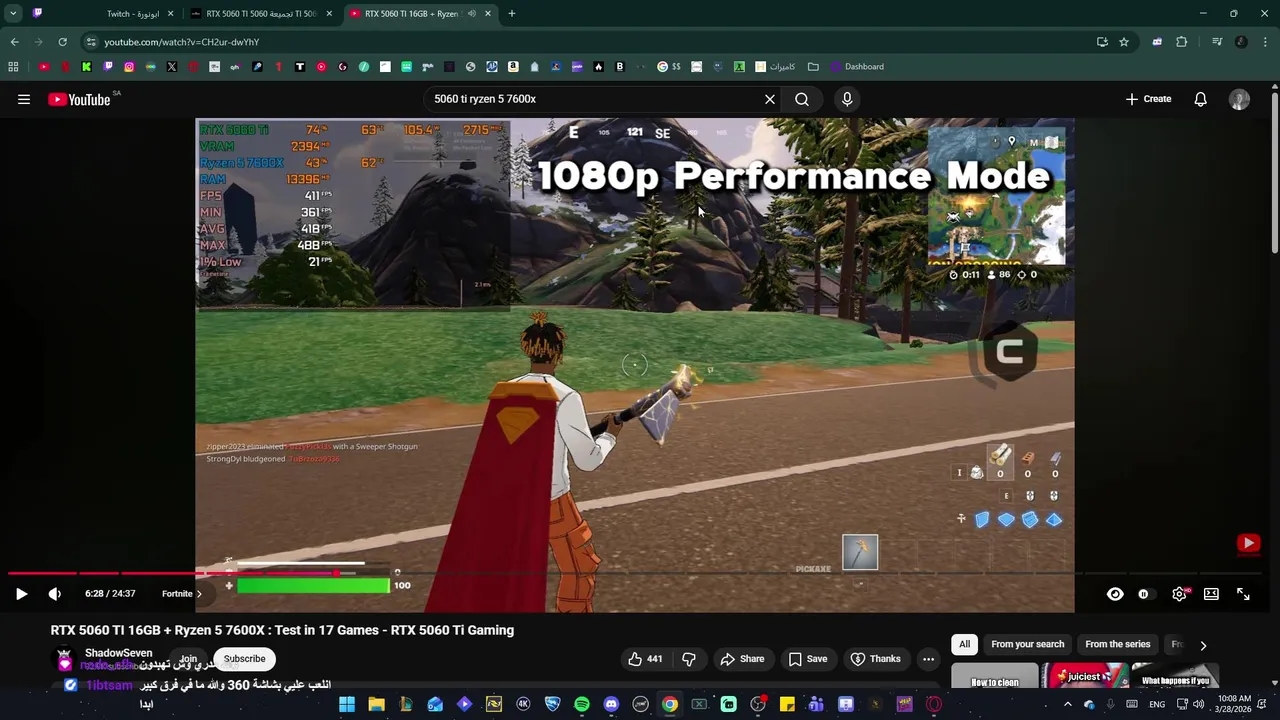Open the clock showing 10:08 AM

[x=1235, y=705]
